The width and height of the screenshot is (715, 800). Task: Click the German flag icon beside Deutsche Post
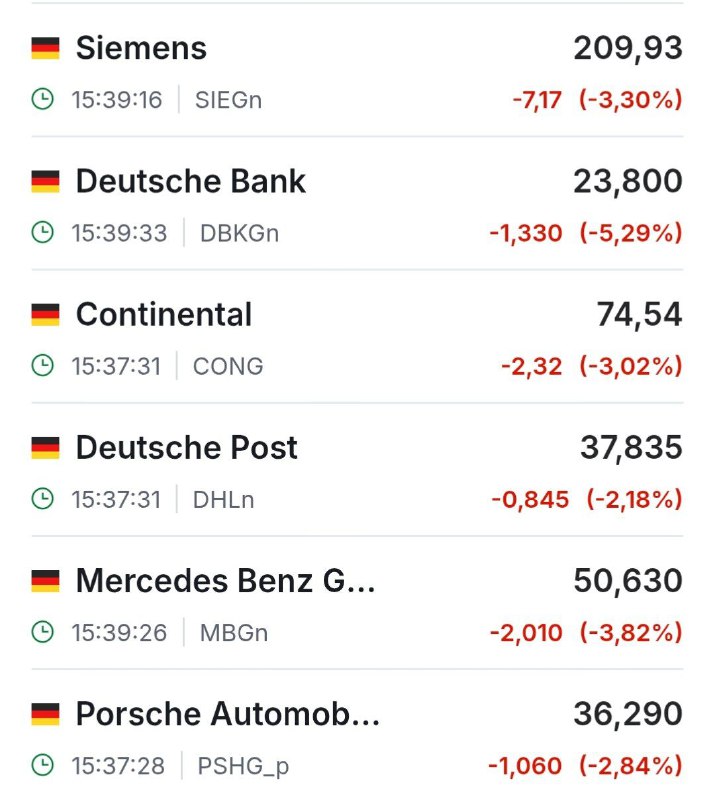click(45, 448)
